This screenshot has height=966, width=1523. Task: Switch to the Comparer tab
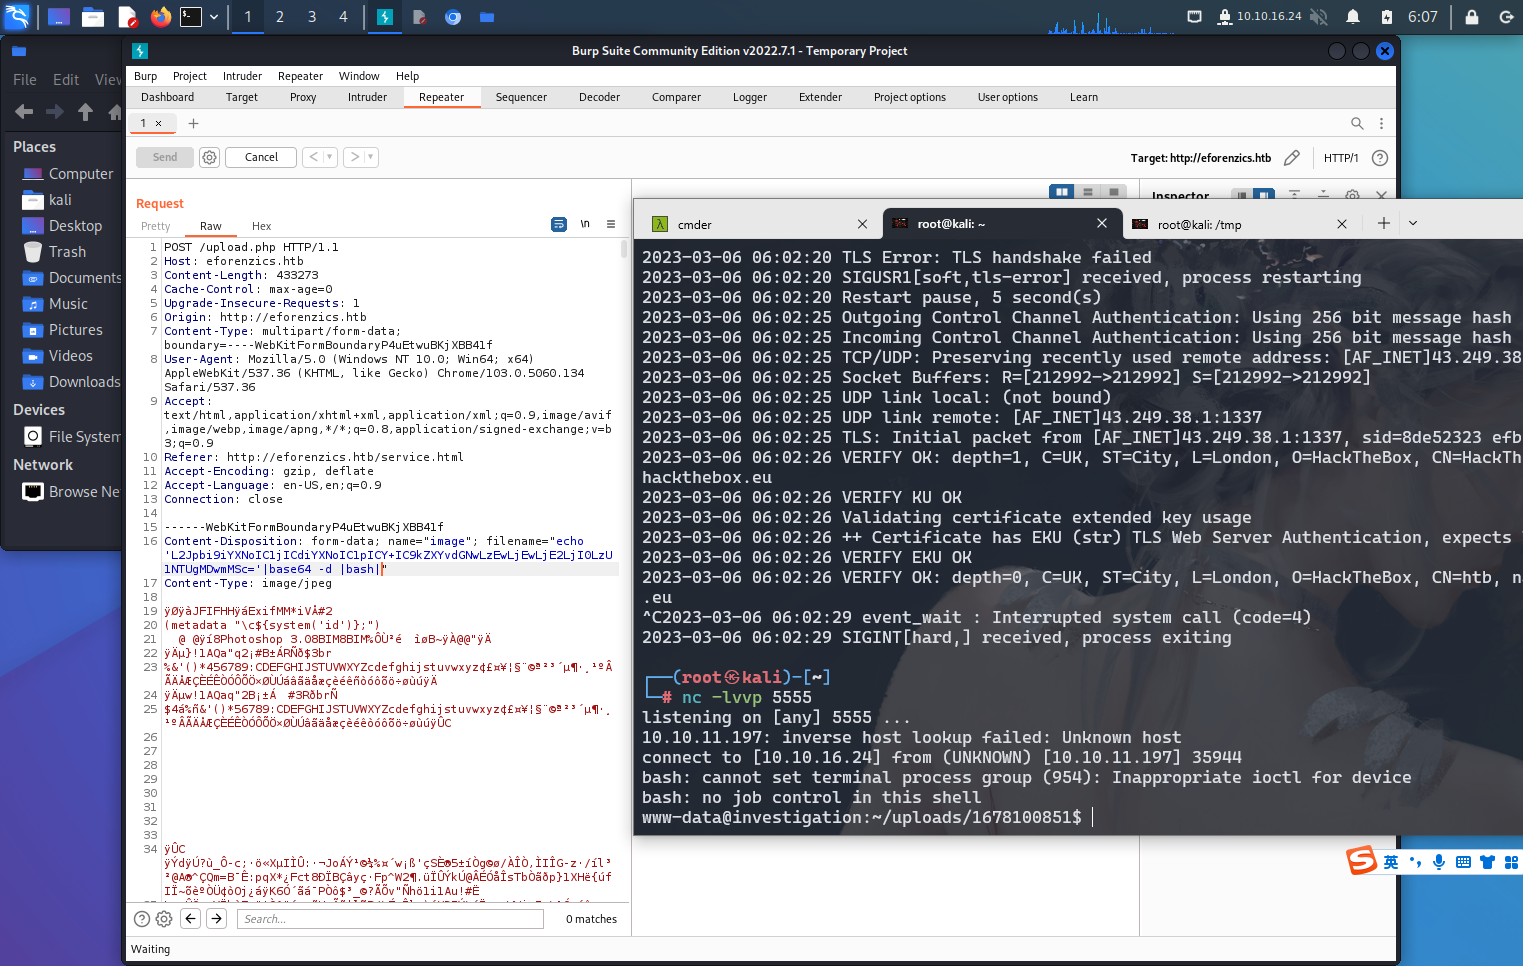click(x=676, y=97)
